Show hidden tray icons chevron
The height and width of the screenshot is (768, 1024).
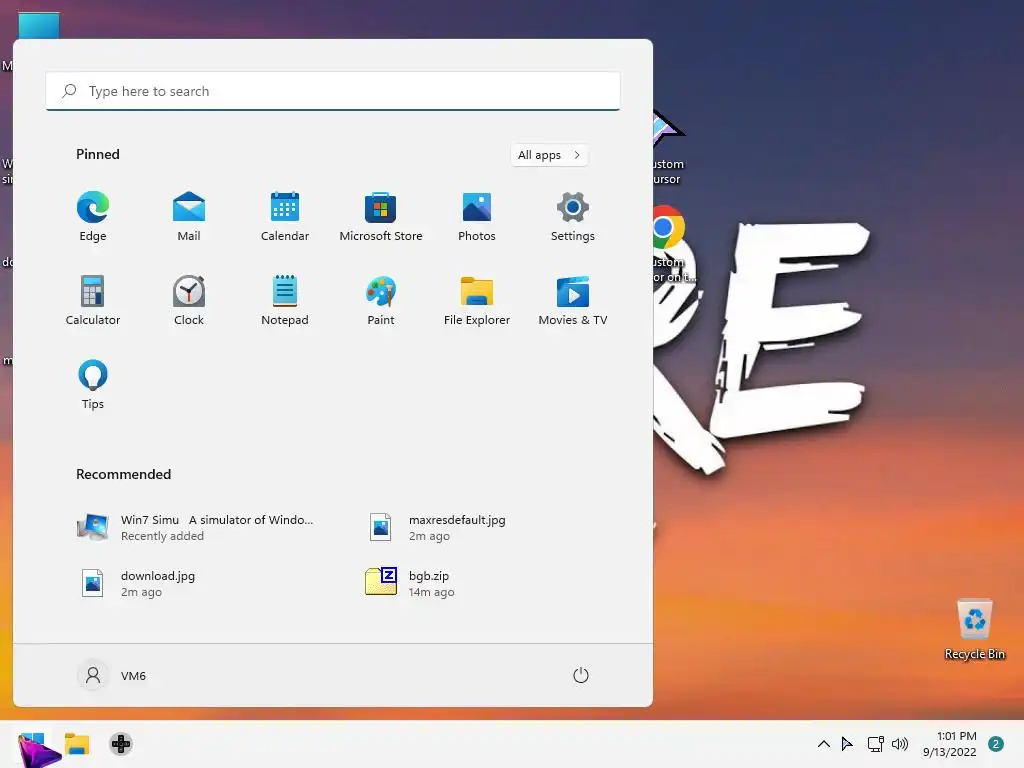[824, 744]
